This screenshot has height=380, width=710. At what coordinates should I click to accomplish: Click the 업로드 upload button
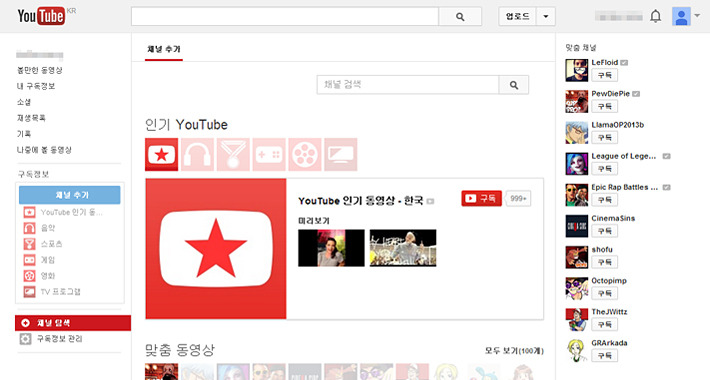tap(518, 17)
